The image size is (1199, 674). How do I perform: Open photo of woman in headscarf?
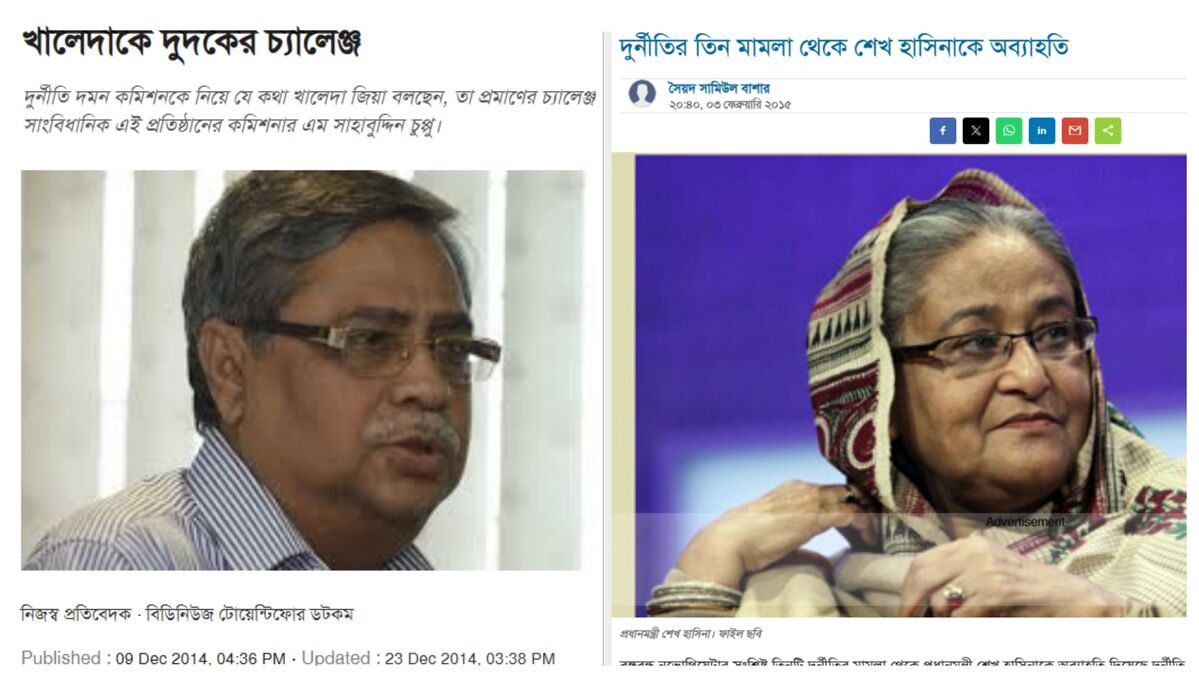pyautogui.click(x=910, y=386)
